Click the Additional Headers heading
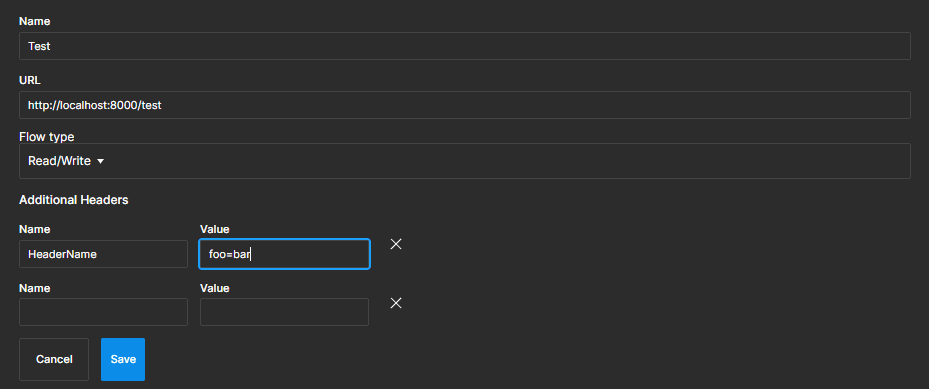The height and width of the screenshot is (389, 929). [x=73, y=200]
